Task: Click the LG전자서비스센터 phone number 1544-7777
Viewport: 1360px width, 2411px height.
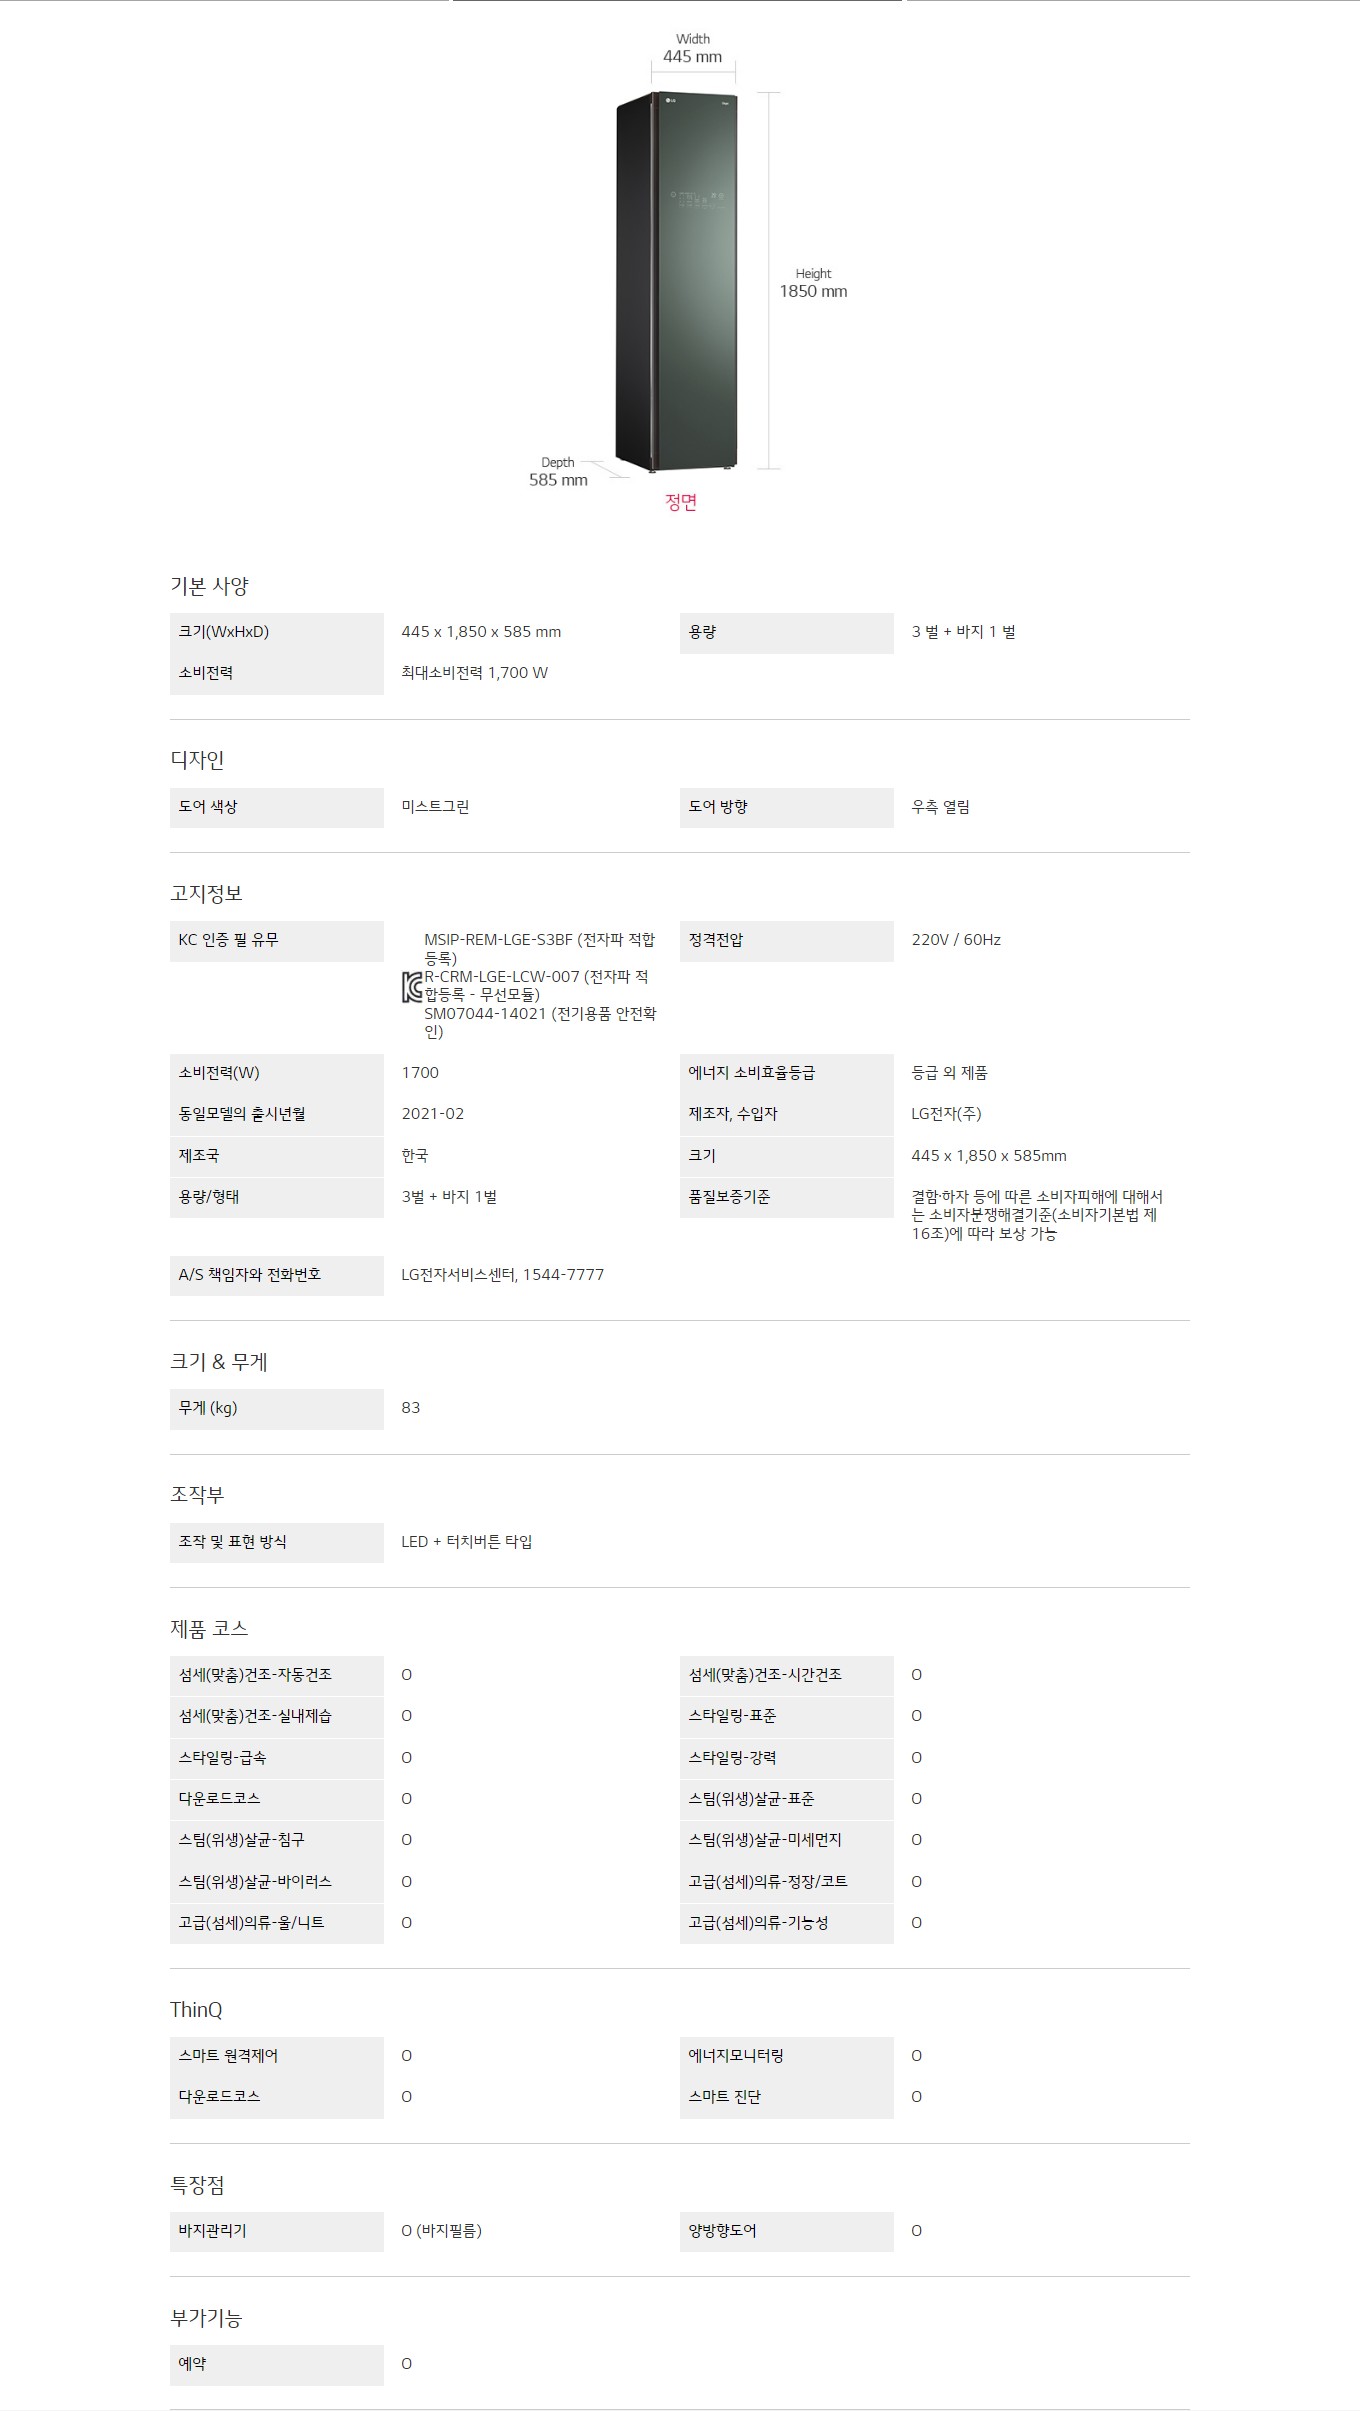Action: pyautogui.click(x=563, y=1275)
